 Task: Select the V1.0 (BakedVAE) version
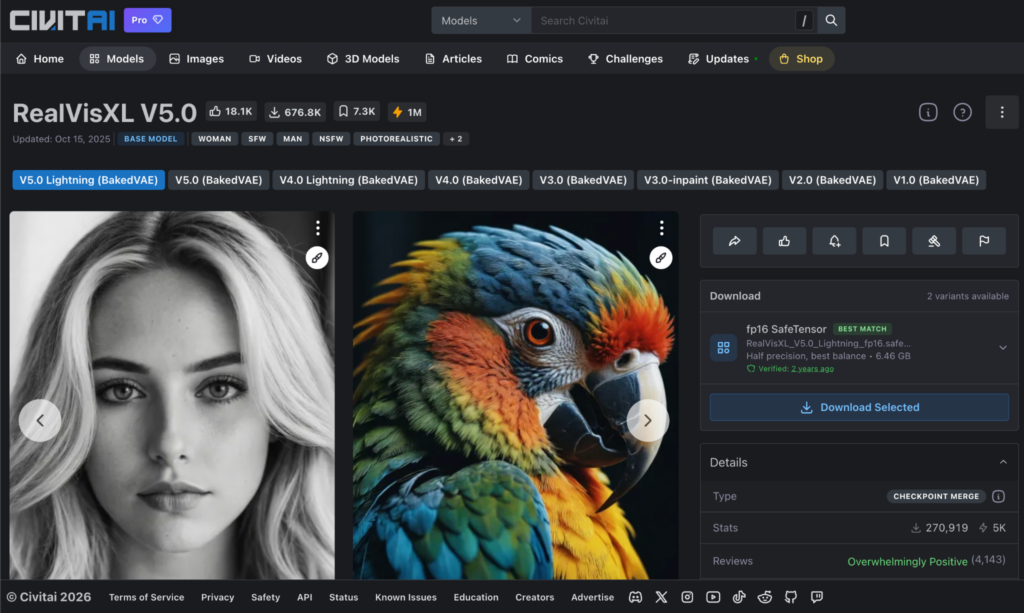pos(936,180)
